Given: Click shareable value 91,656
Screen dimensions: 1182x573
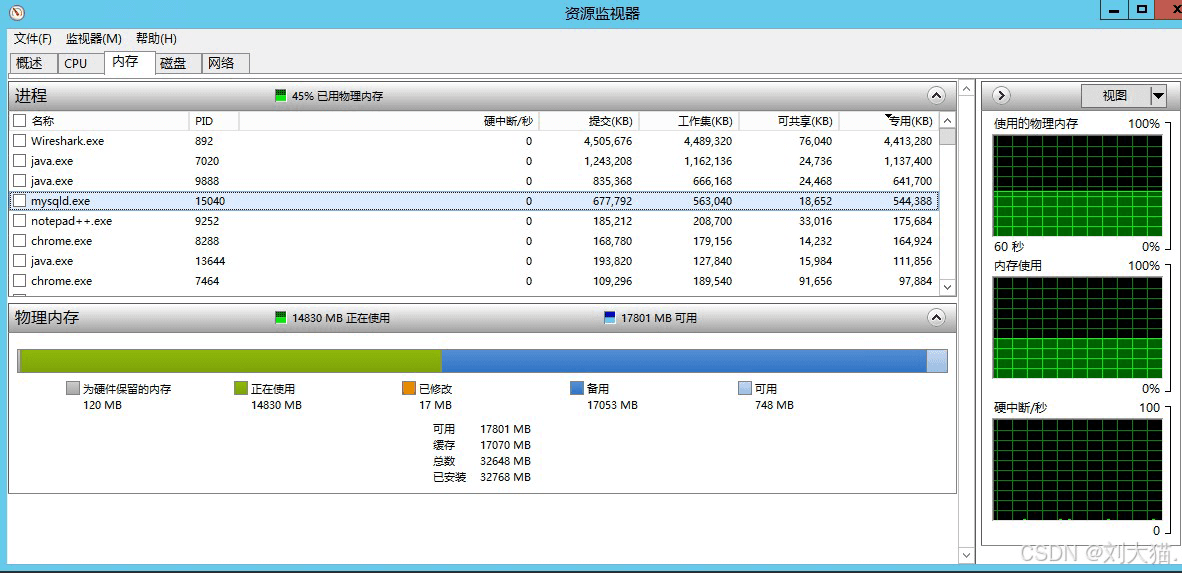Looking at the screenshot, I should point(813,280).
